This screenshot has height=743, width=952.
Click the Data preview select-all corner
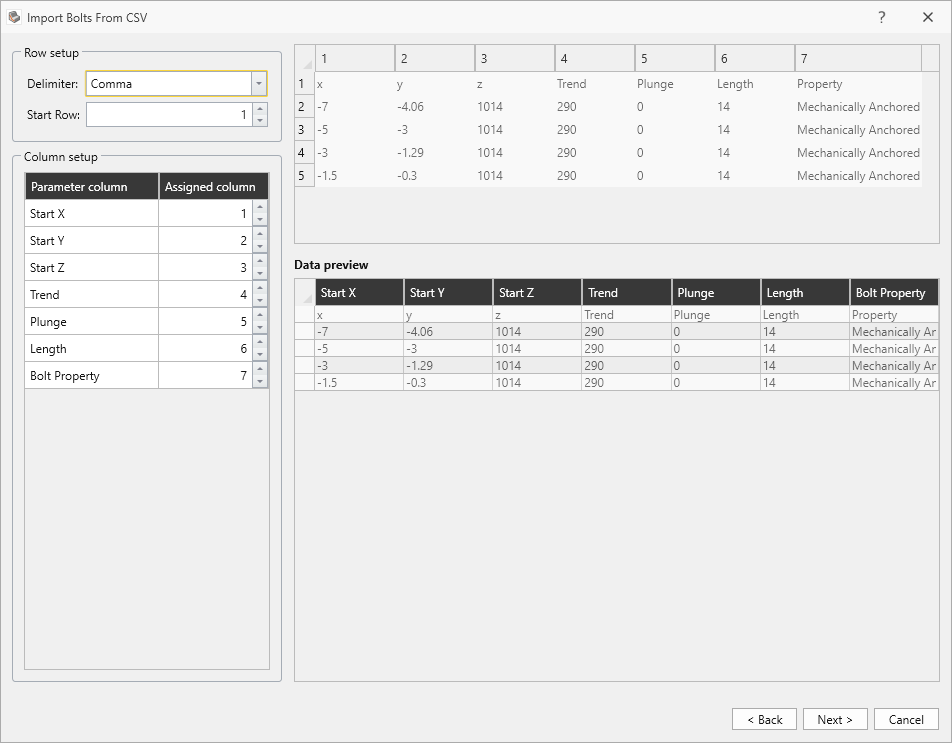(305, 292)
